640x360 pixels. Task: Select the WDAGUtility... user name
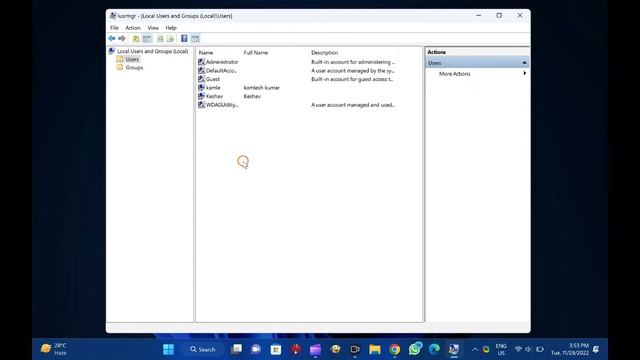pos(222,105)
